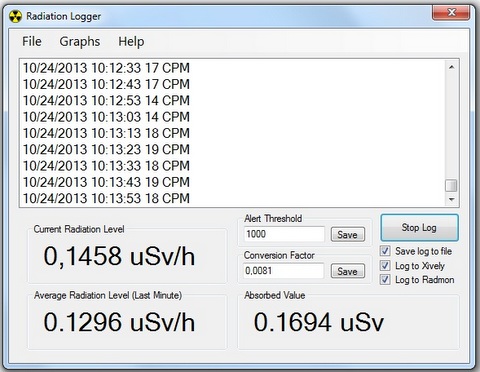Toggle Save log to file checkbox

point(385,251)
